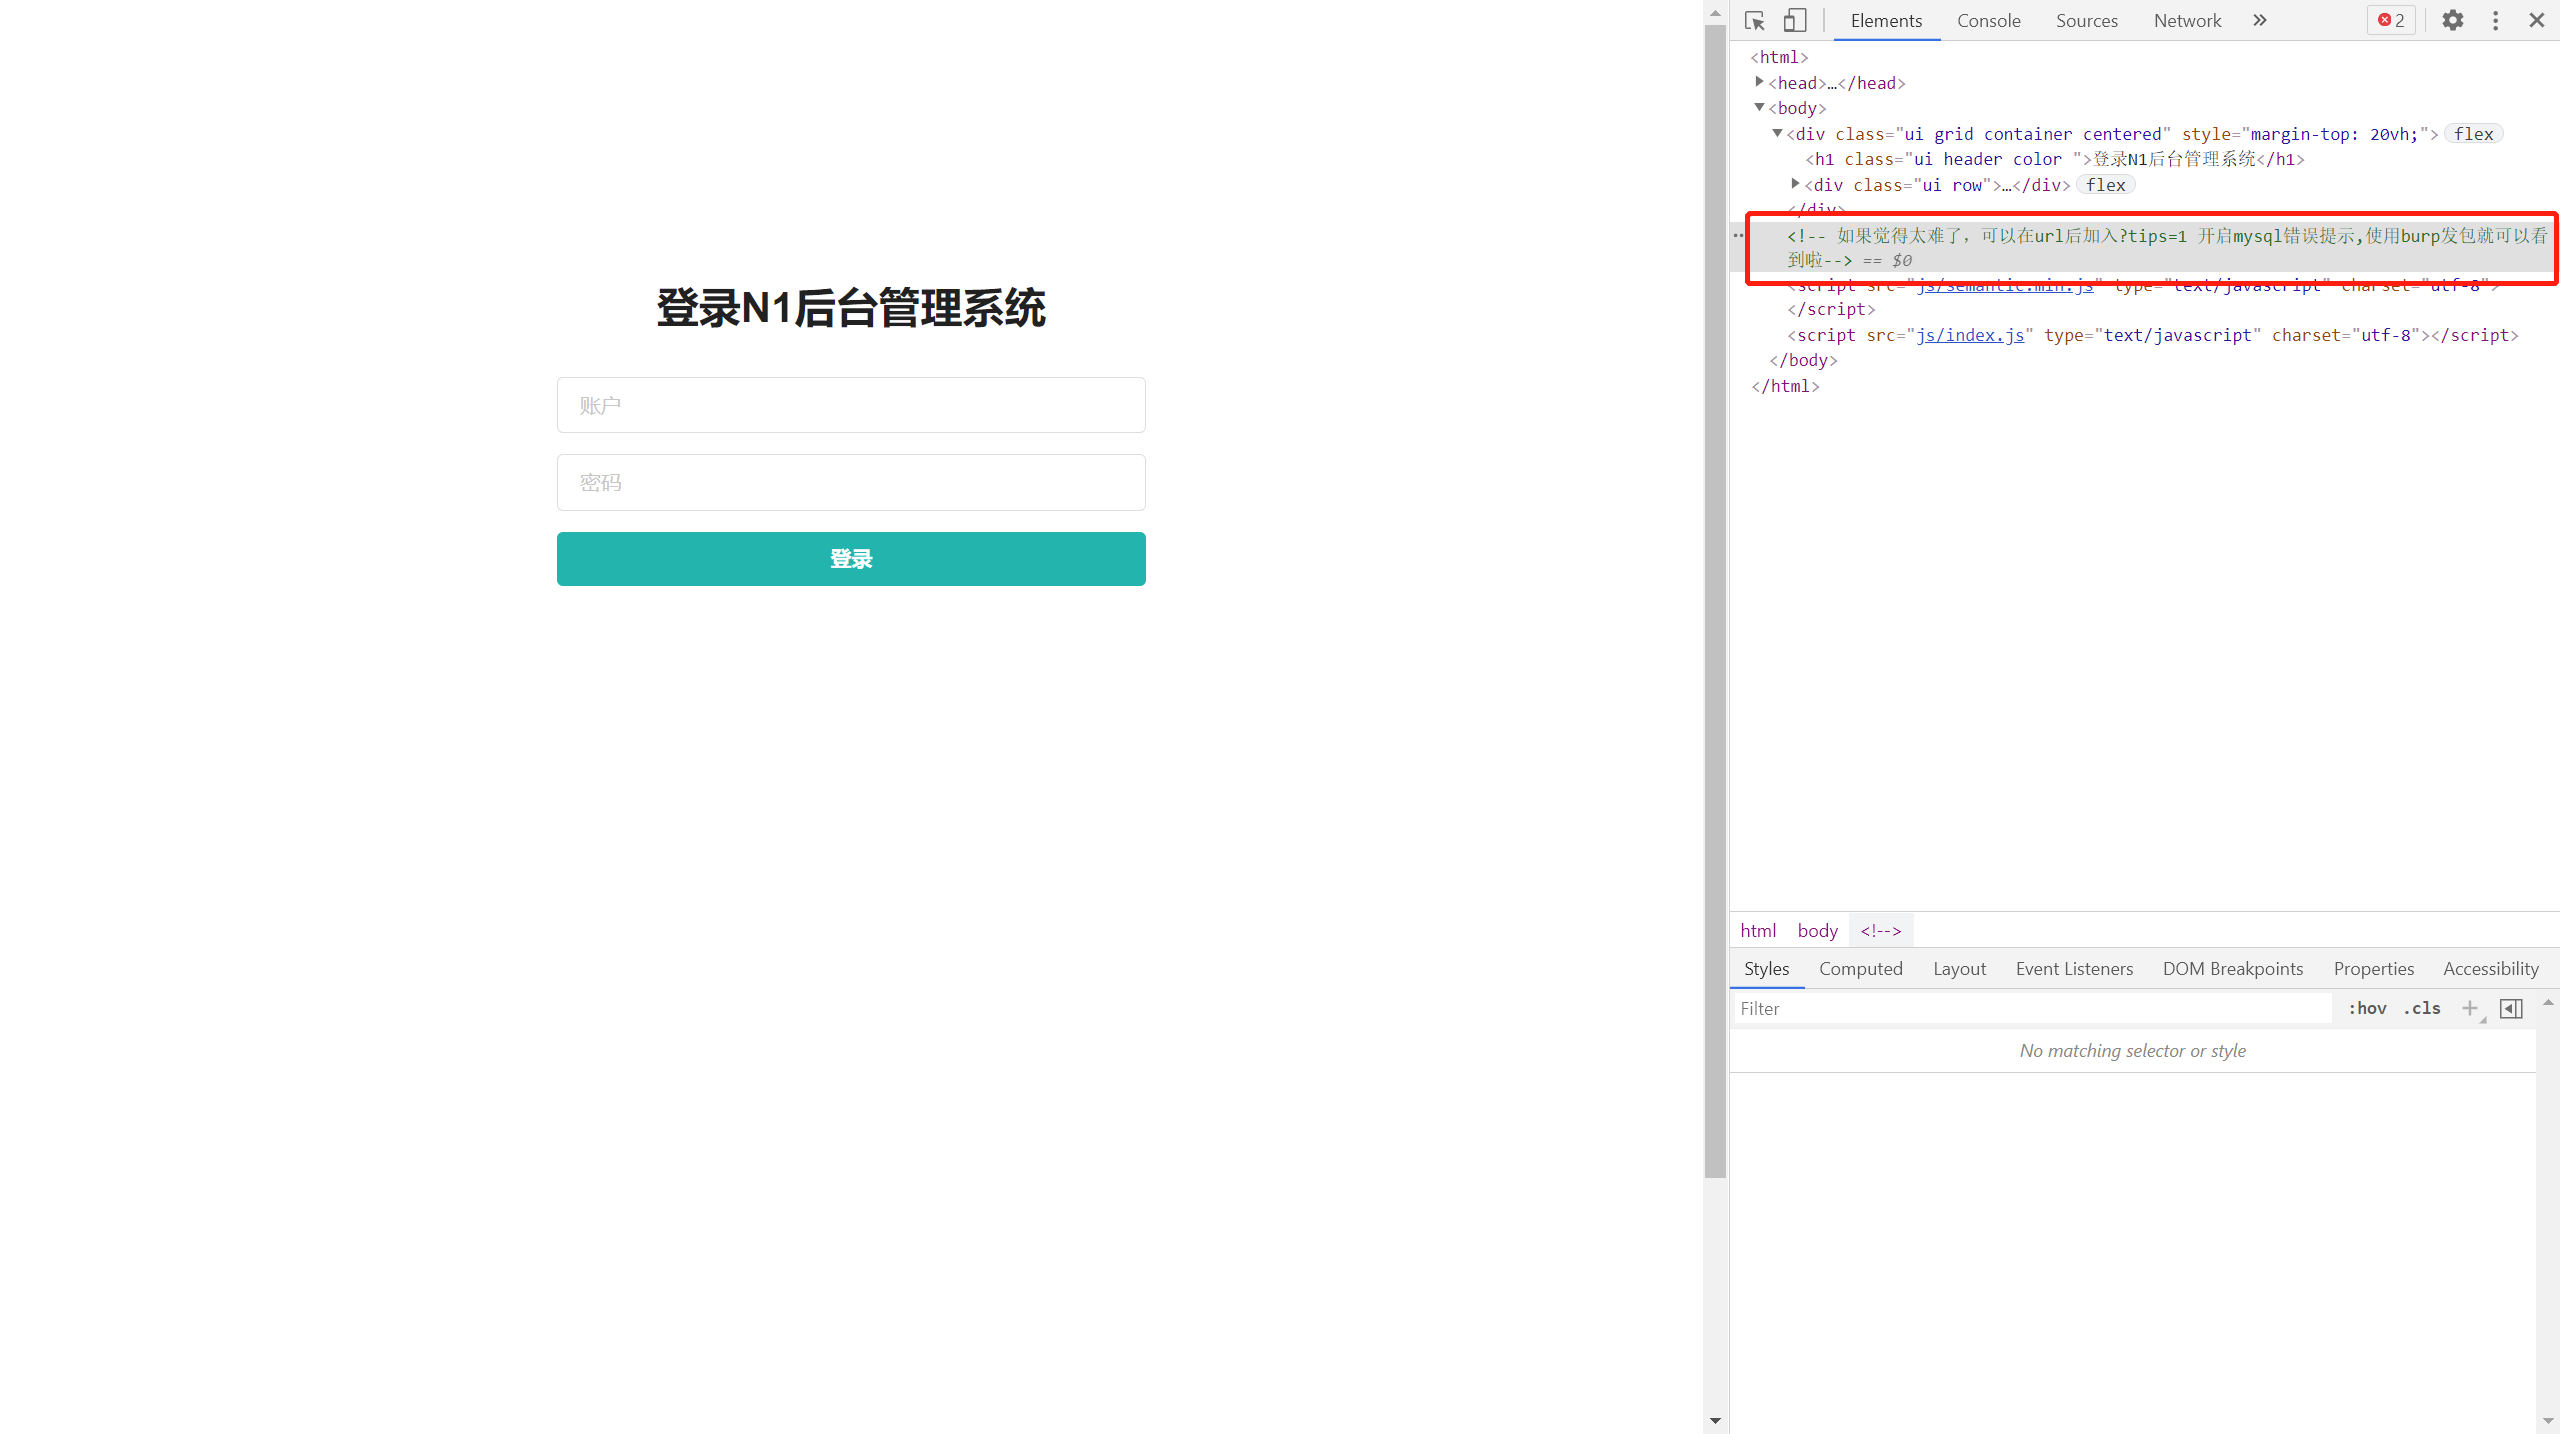Click the Computed sub-panel tab
Image resolution: width=2560 pixels, height=1434 pixels.
(x=1860, y=968)
